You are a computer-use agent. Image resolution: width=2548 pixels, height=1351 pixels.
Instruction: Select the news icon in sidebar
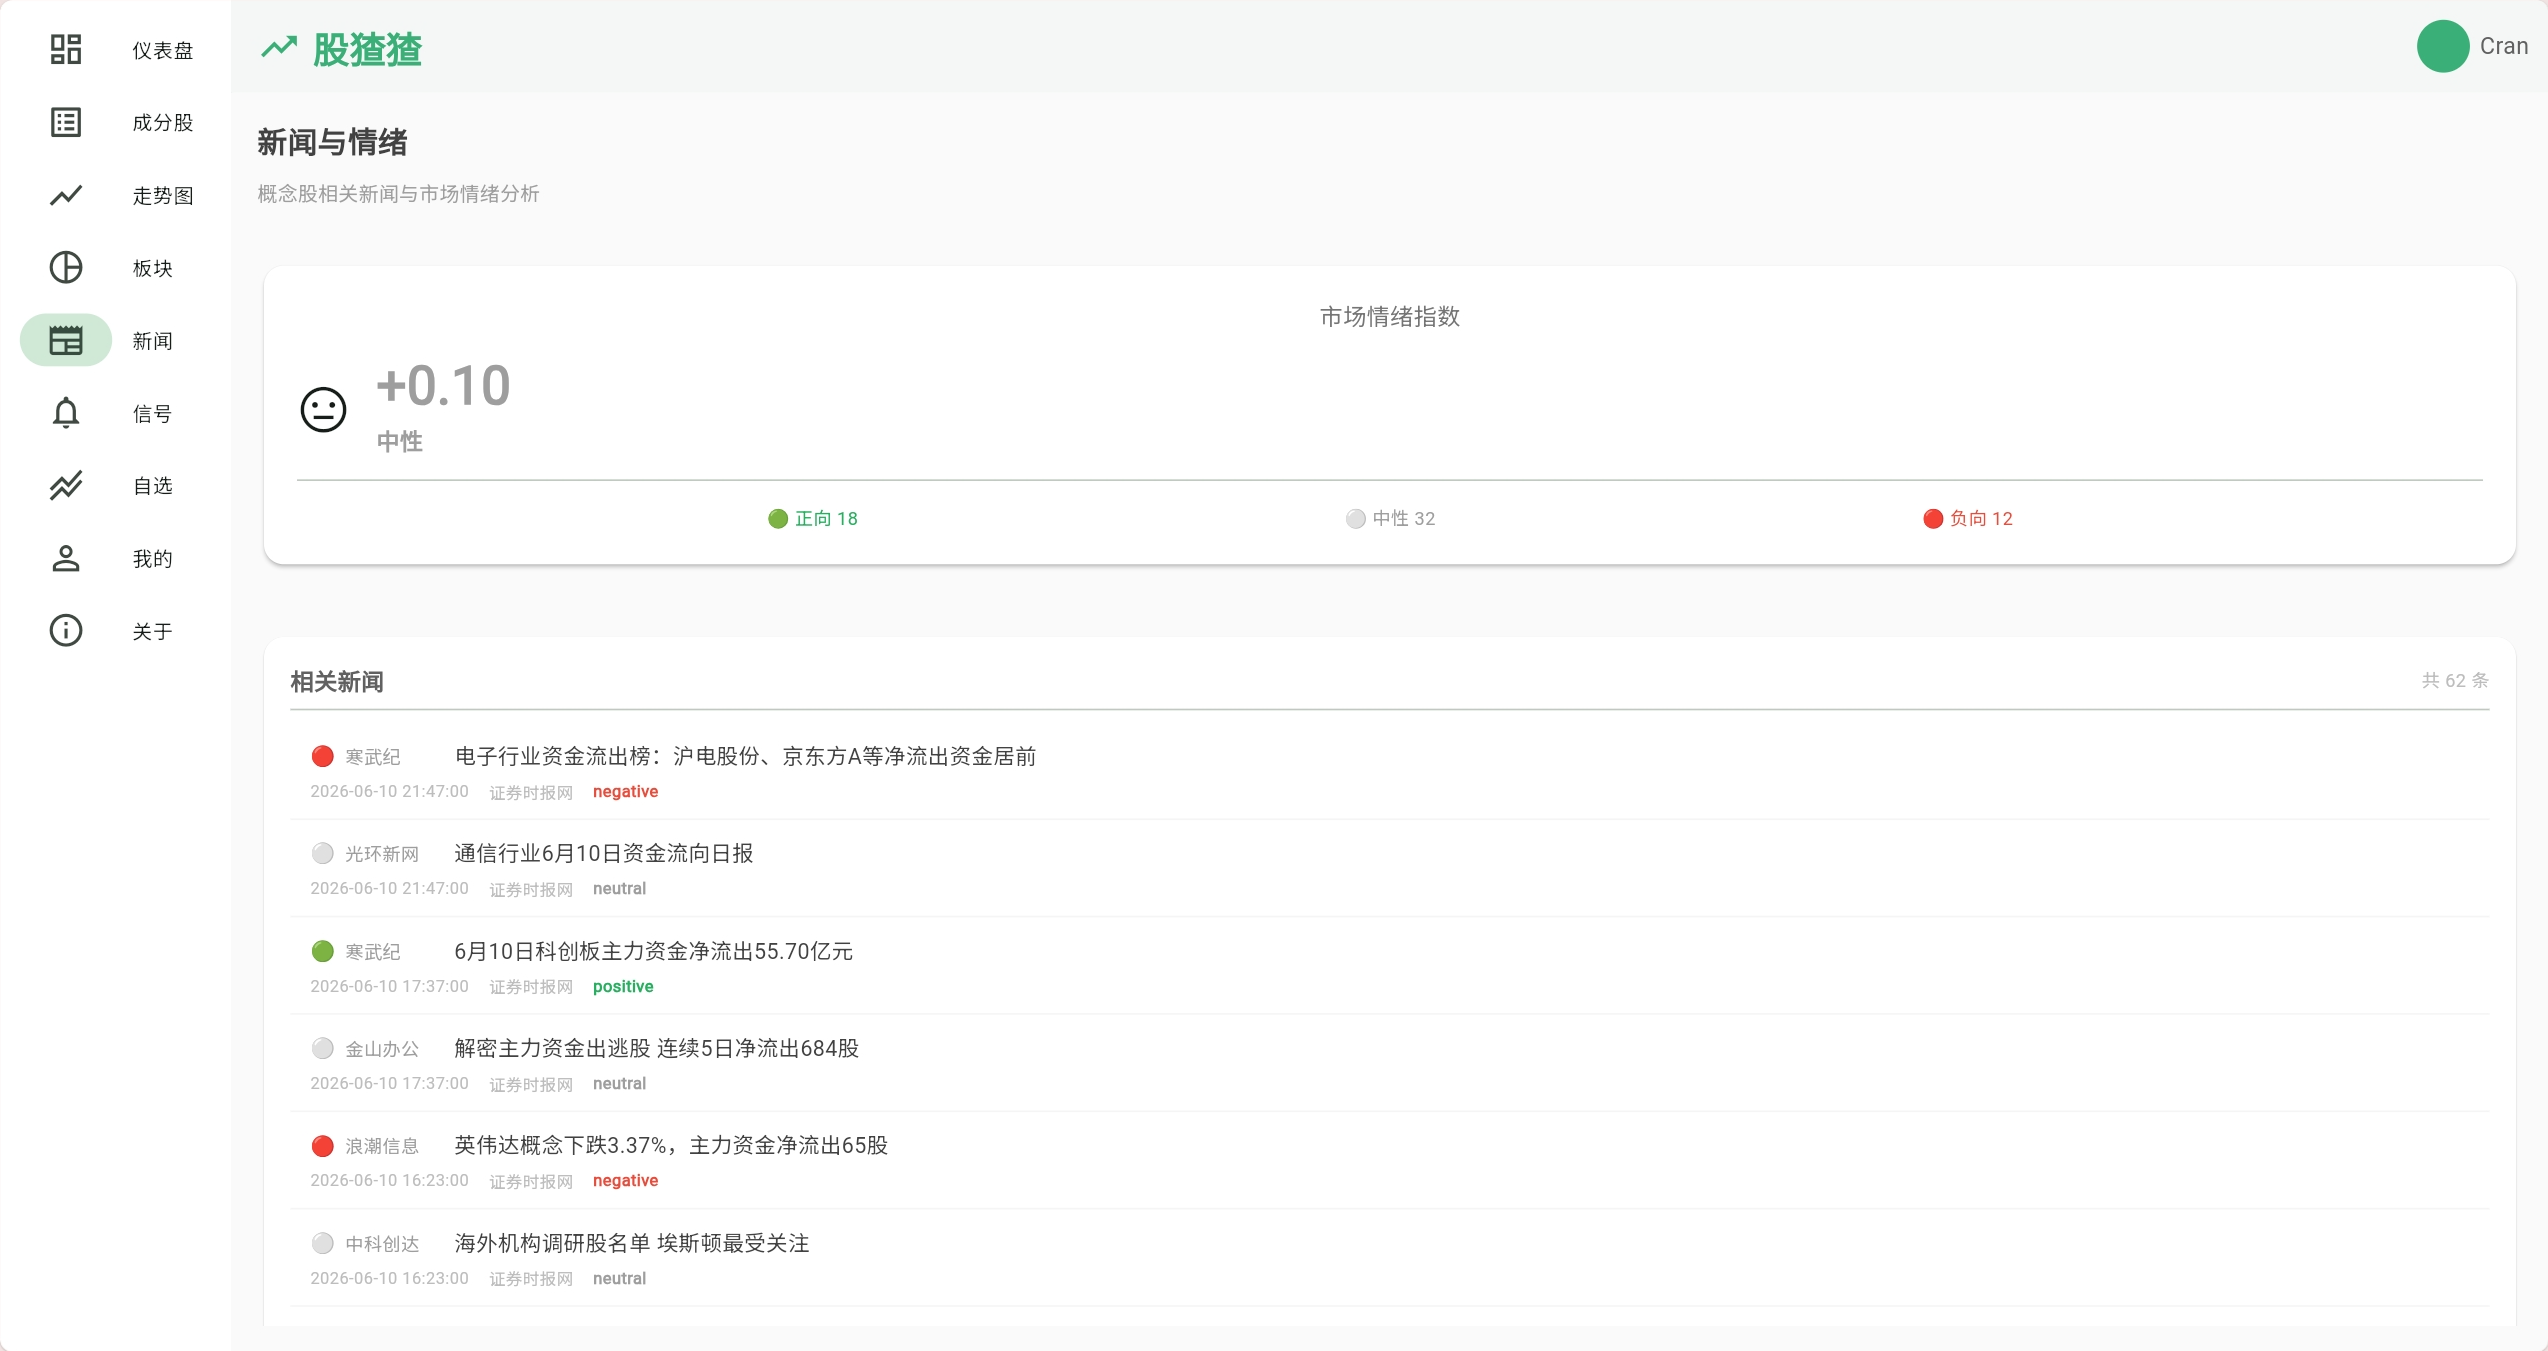pos(66,340)
